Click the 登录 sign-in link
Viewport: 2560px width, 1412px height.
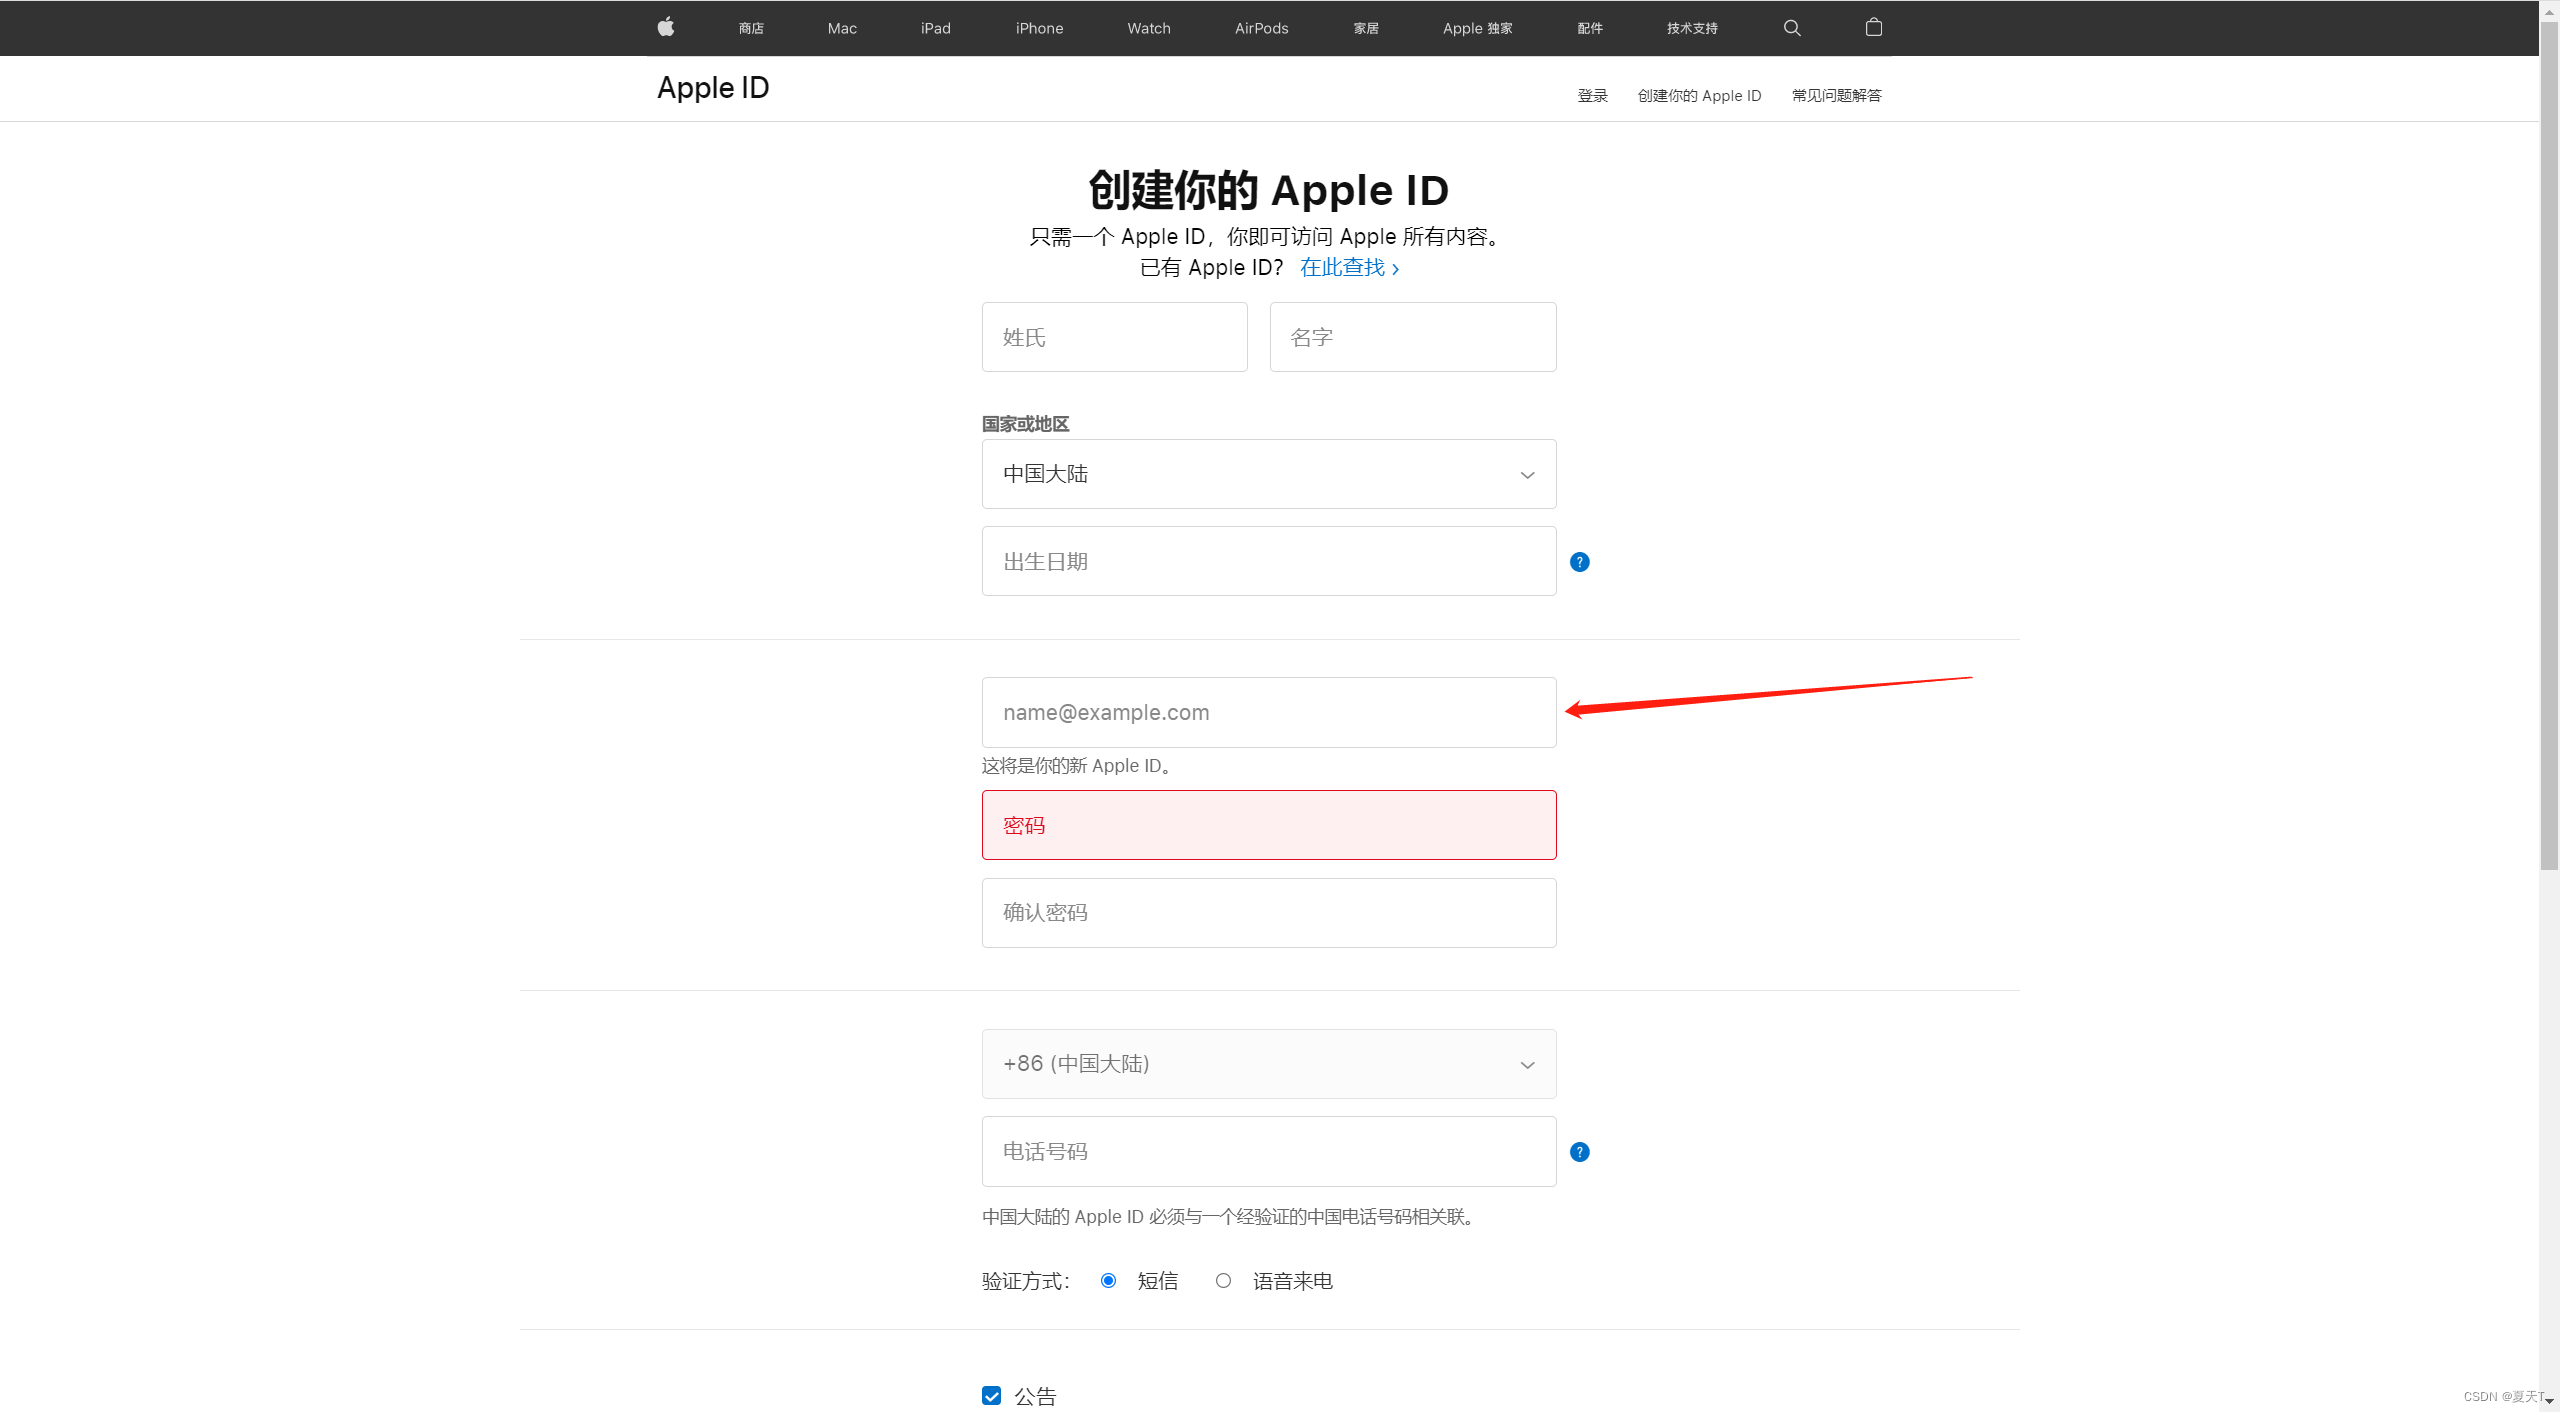click(1592, 96)
